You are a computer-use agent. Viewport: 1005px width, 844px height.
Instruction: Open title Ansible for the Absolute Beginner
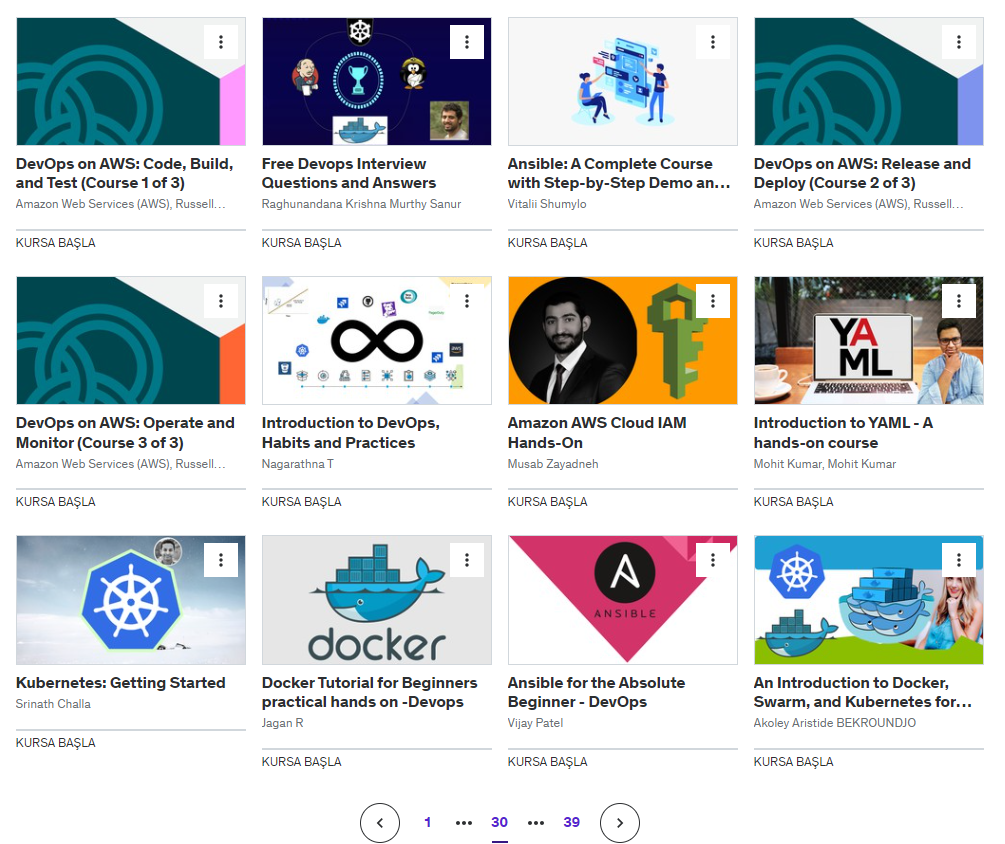pos(597,692)
